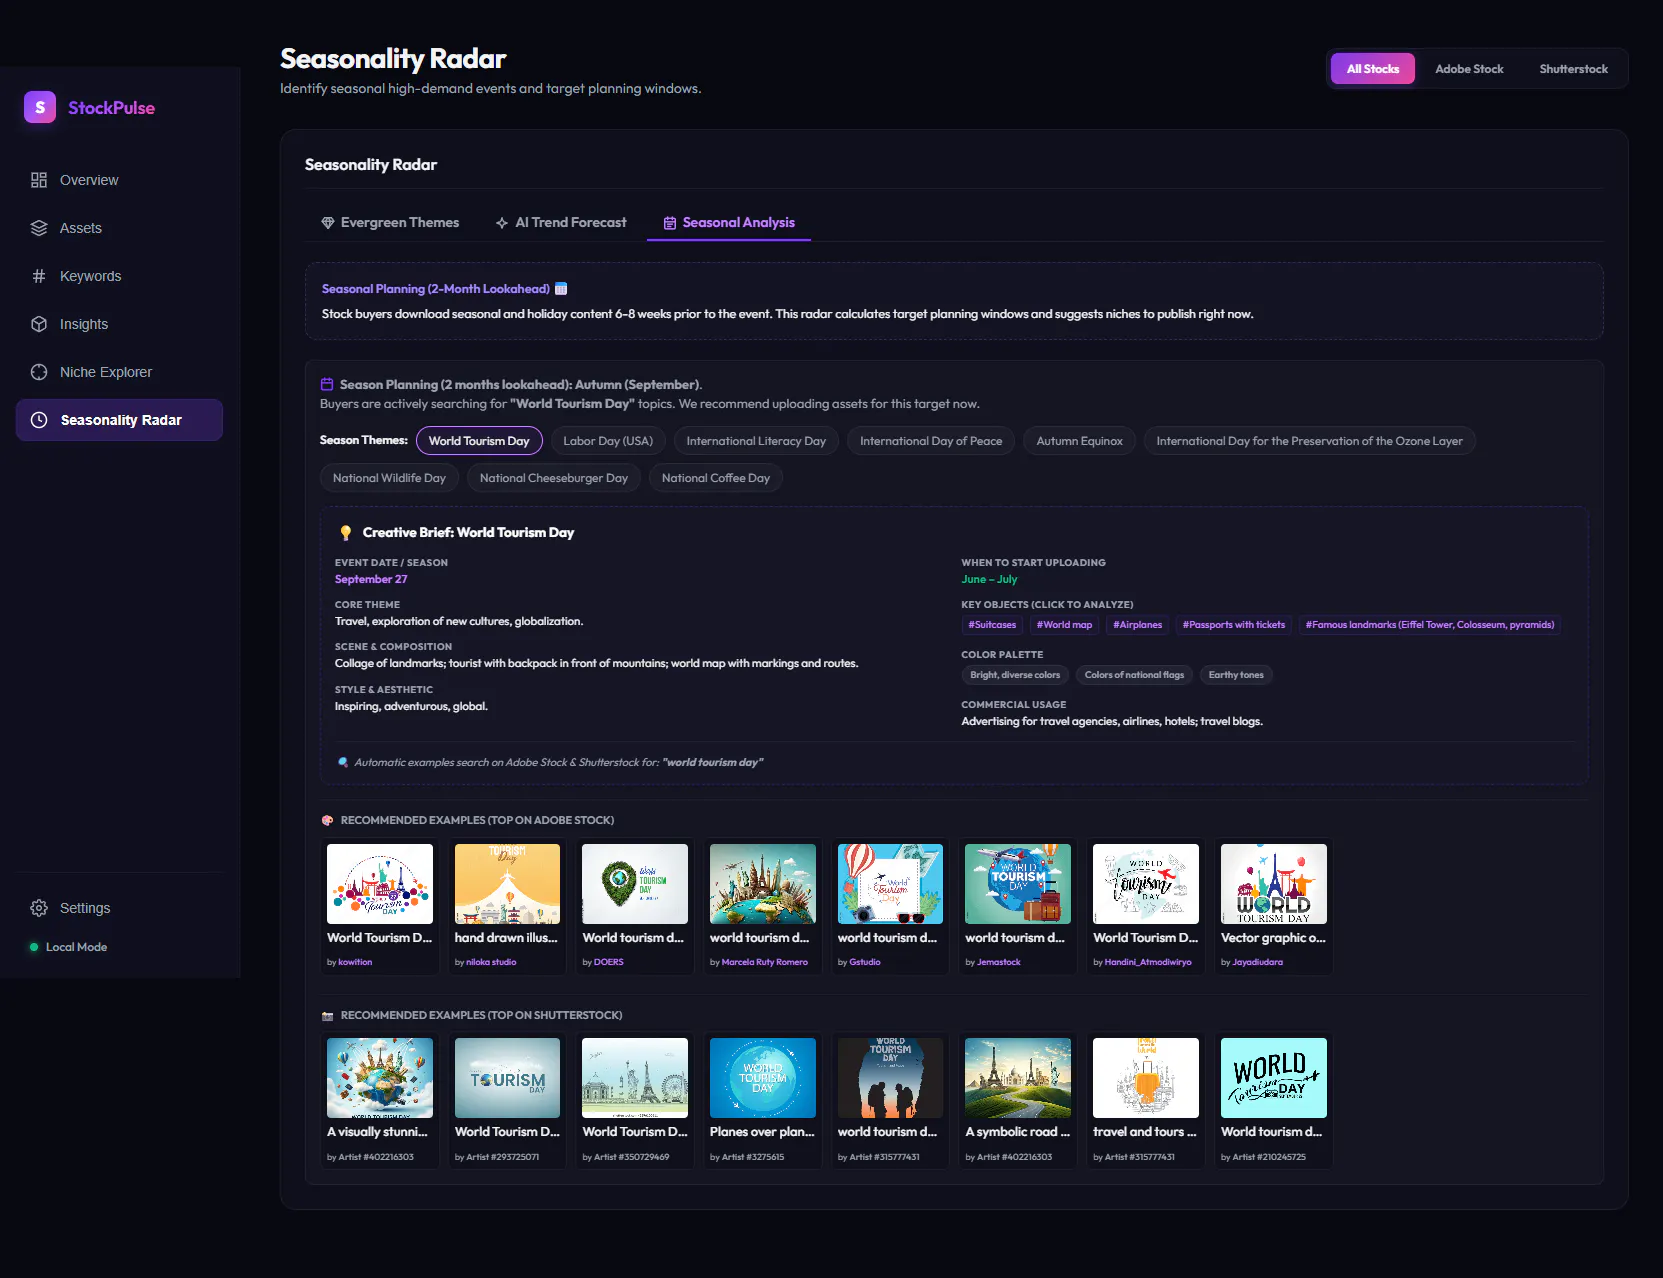
Task: Open Keywords hash icon in sidebar
Action: [x=39, y=276]
